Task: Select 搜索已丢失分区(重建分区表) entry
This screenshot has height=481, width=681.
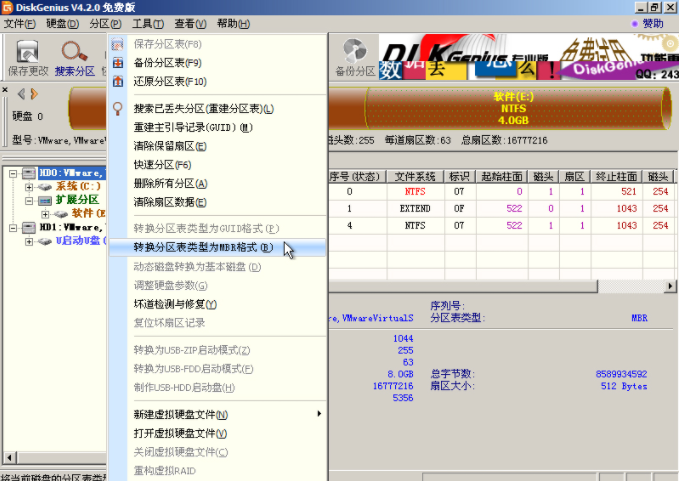Action: click(218, 109)
